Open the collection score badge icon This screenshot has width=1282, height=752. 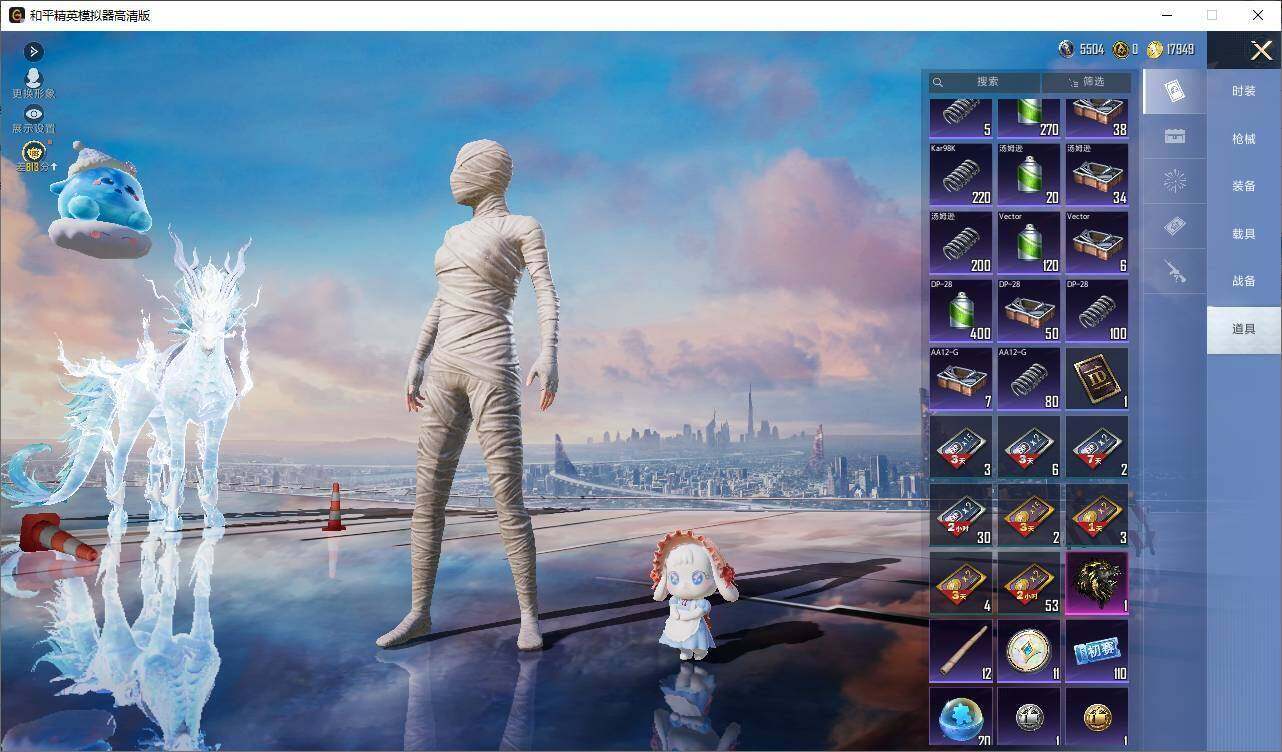[x=34, y=154]
